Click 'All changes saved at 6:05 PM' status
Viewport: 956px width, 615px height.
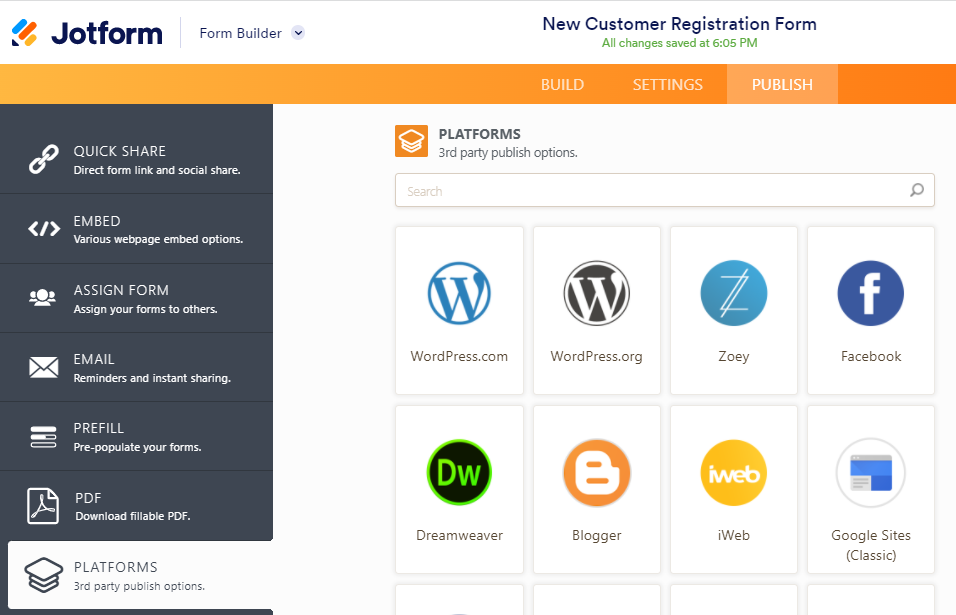pyautogui.click(x=679, y=43)
